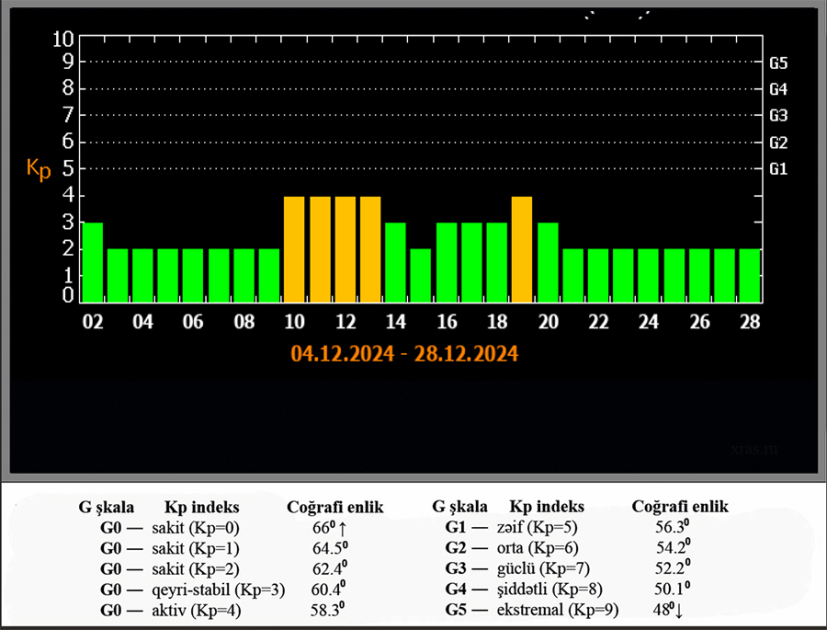The height and width of the screenshot is (630, 827).
Task: Select the green bar above date 22
Action: 598,275
